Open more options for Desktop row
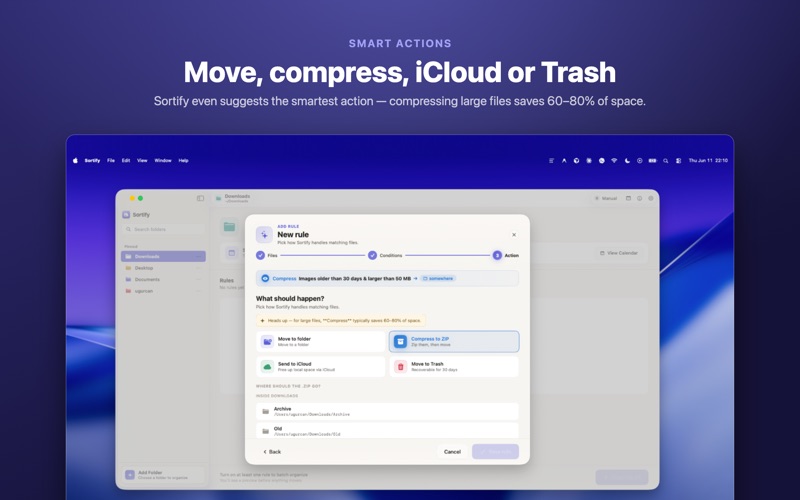 click(198, 268)
